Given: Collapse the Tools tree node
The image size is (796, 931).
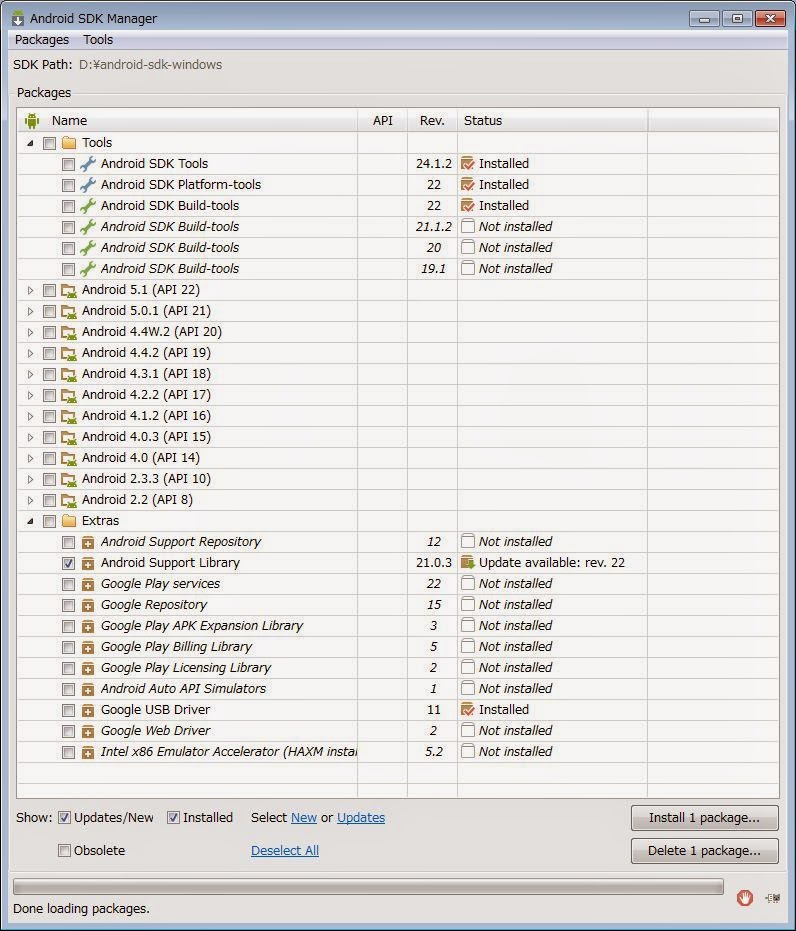Looking at the screenshot, I should coord(30,143).
